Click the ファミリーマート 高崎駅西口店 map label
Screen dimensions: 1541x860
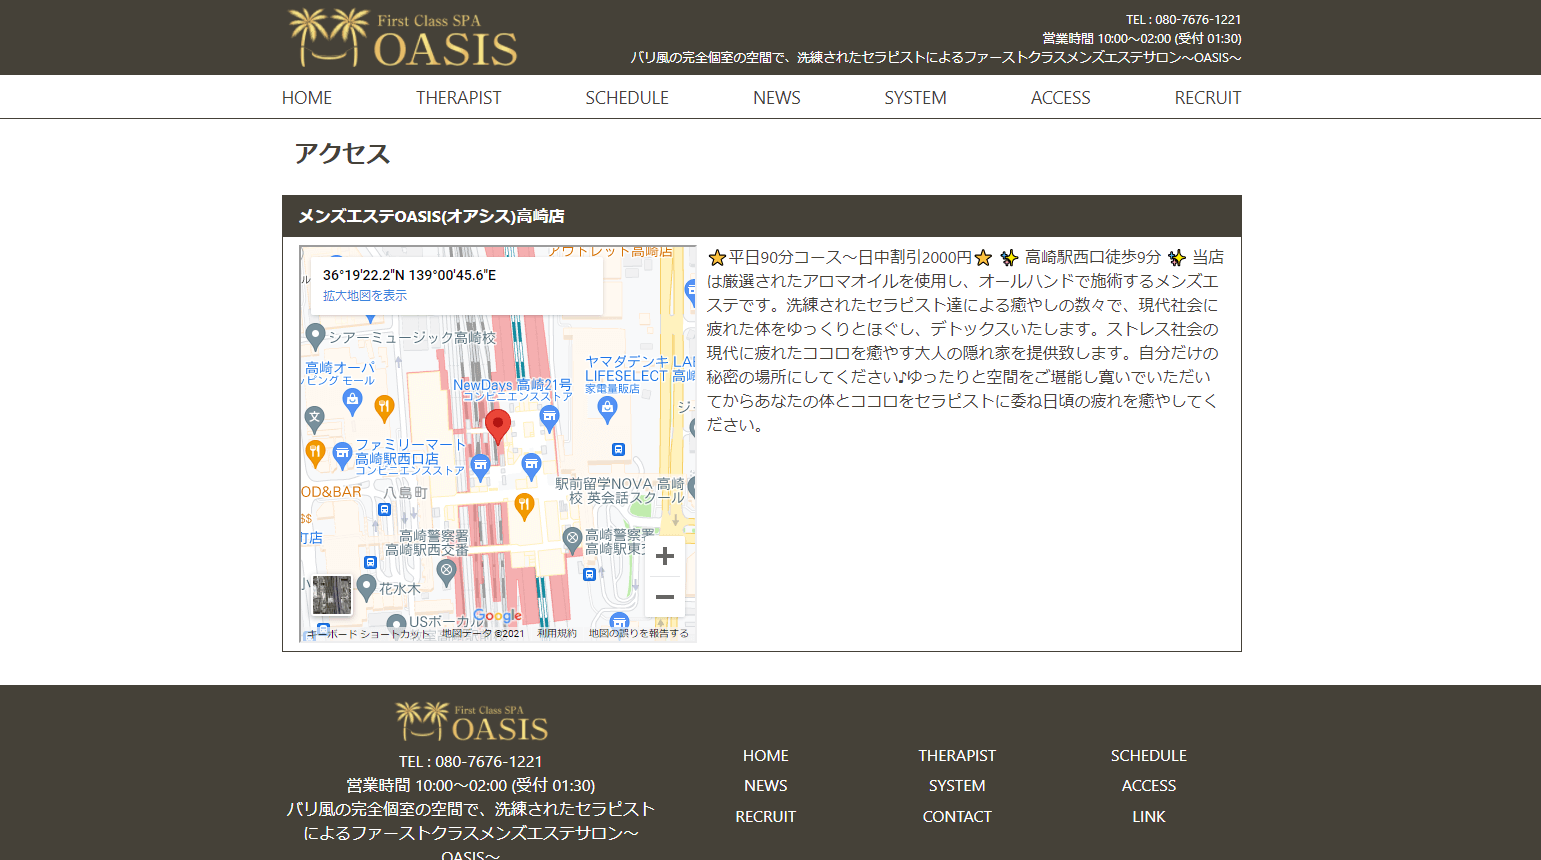coord(410,456)
